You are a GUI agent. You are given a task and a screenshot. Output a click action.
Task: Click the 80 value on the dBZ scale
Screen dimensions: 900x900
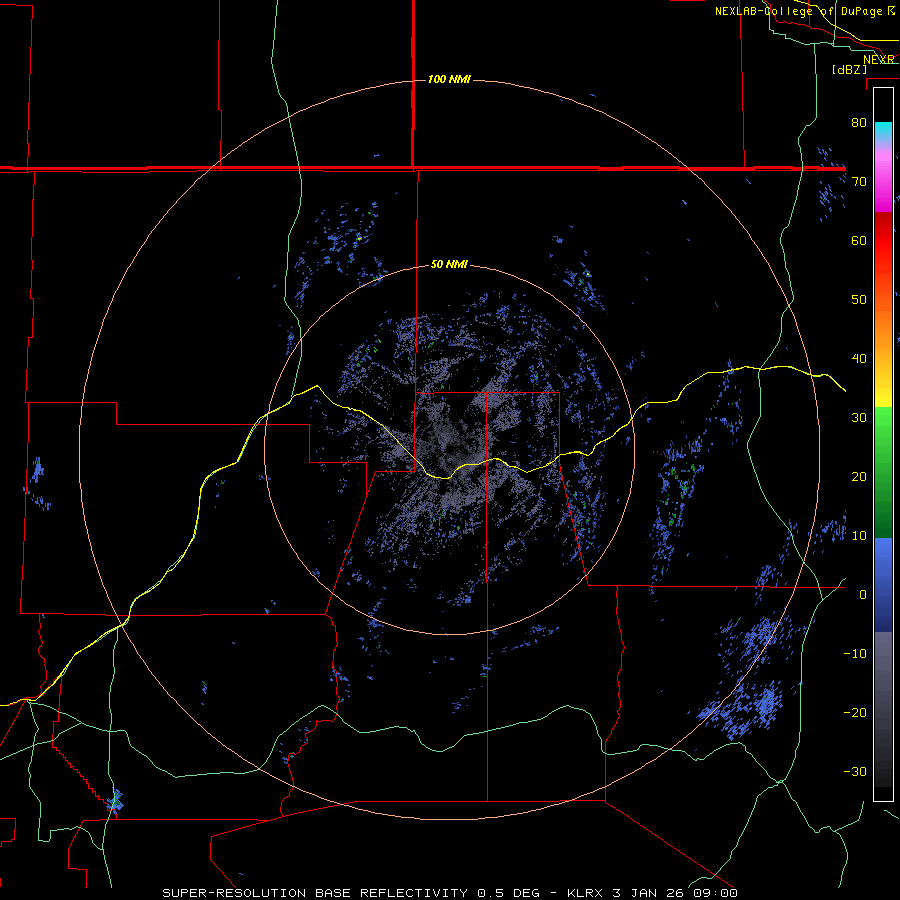click(x=859, y=122)
